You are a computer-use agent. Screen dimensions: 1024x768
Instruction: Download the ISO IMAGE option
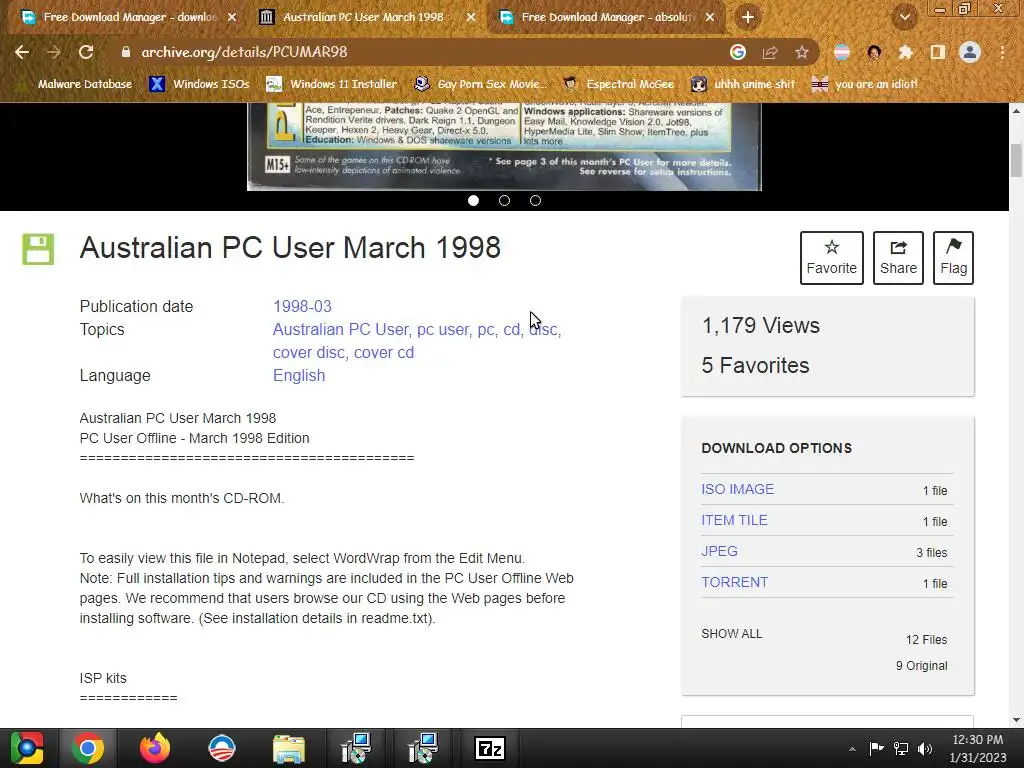(737, 489)
